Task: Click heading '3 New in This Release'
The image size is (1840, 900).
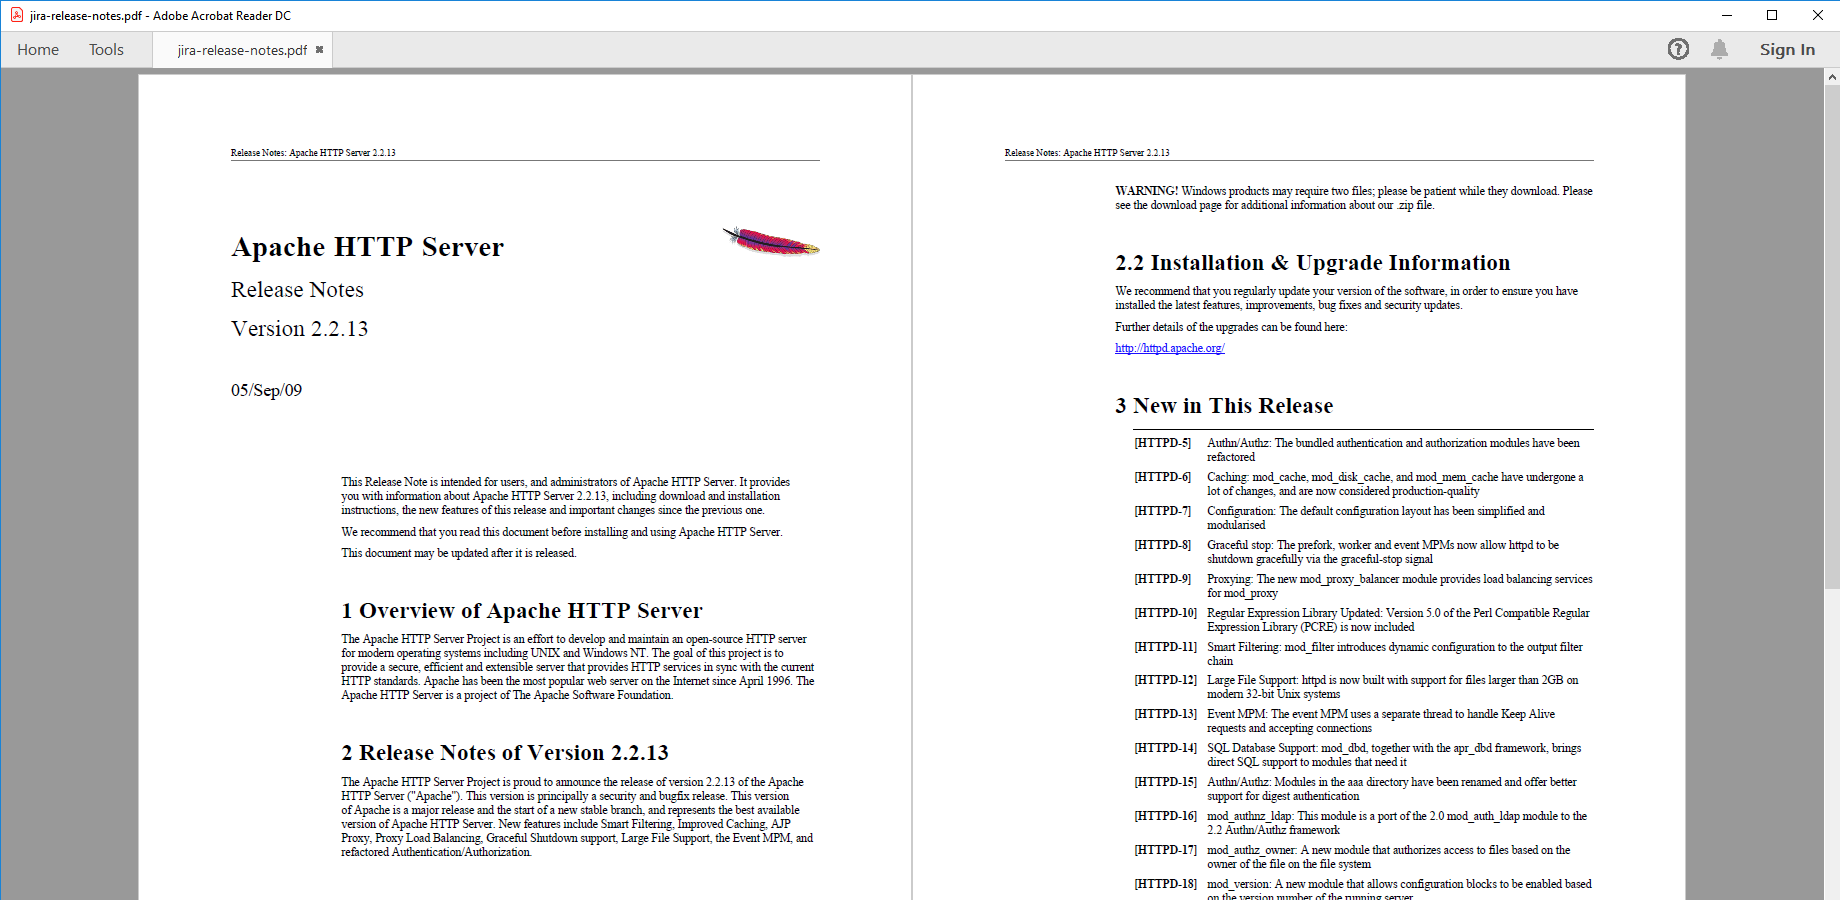Action: [x=1224, y=406]
